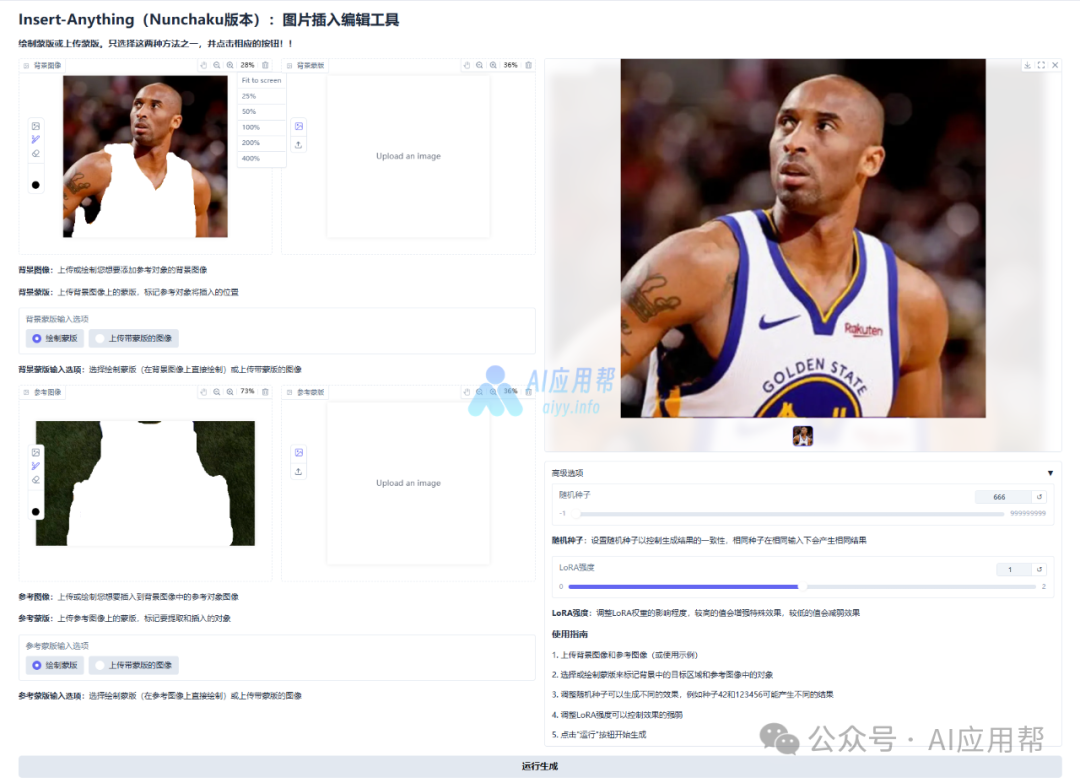Viewport: 1080px width, 783px height.
Task: Select eraser tool in 参考图像 sidebar
Action: click(36, 480)
